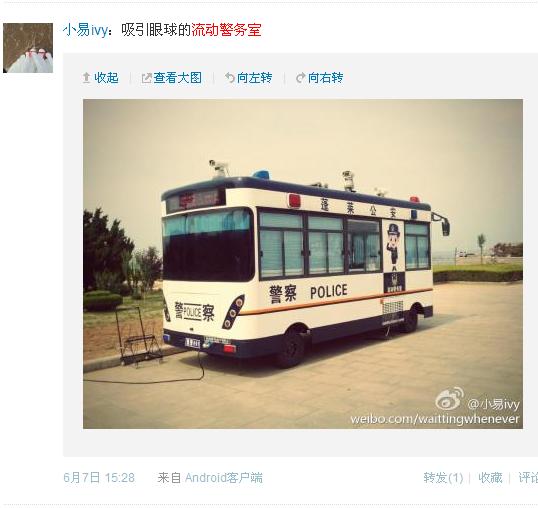
Task: Select 向左转 to rotate left
Action: tap(255, 78)
